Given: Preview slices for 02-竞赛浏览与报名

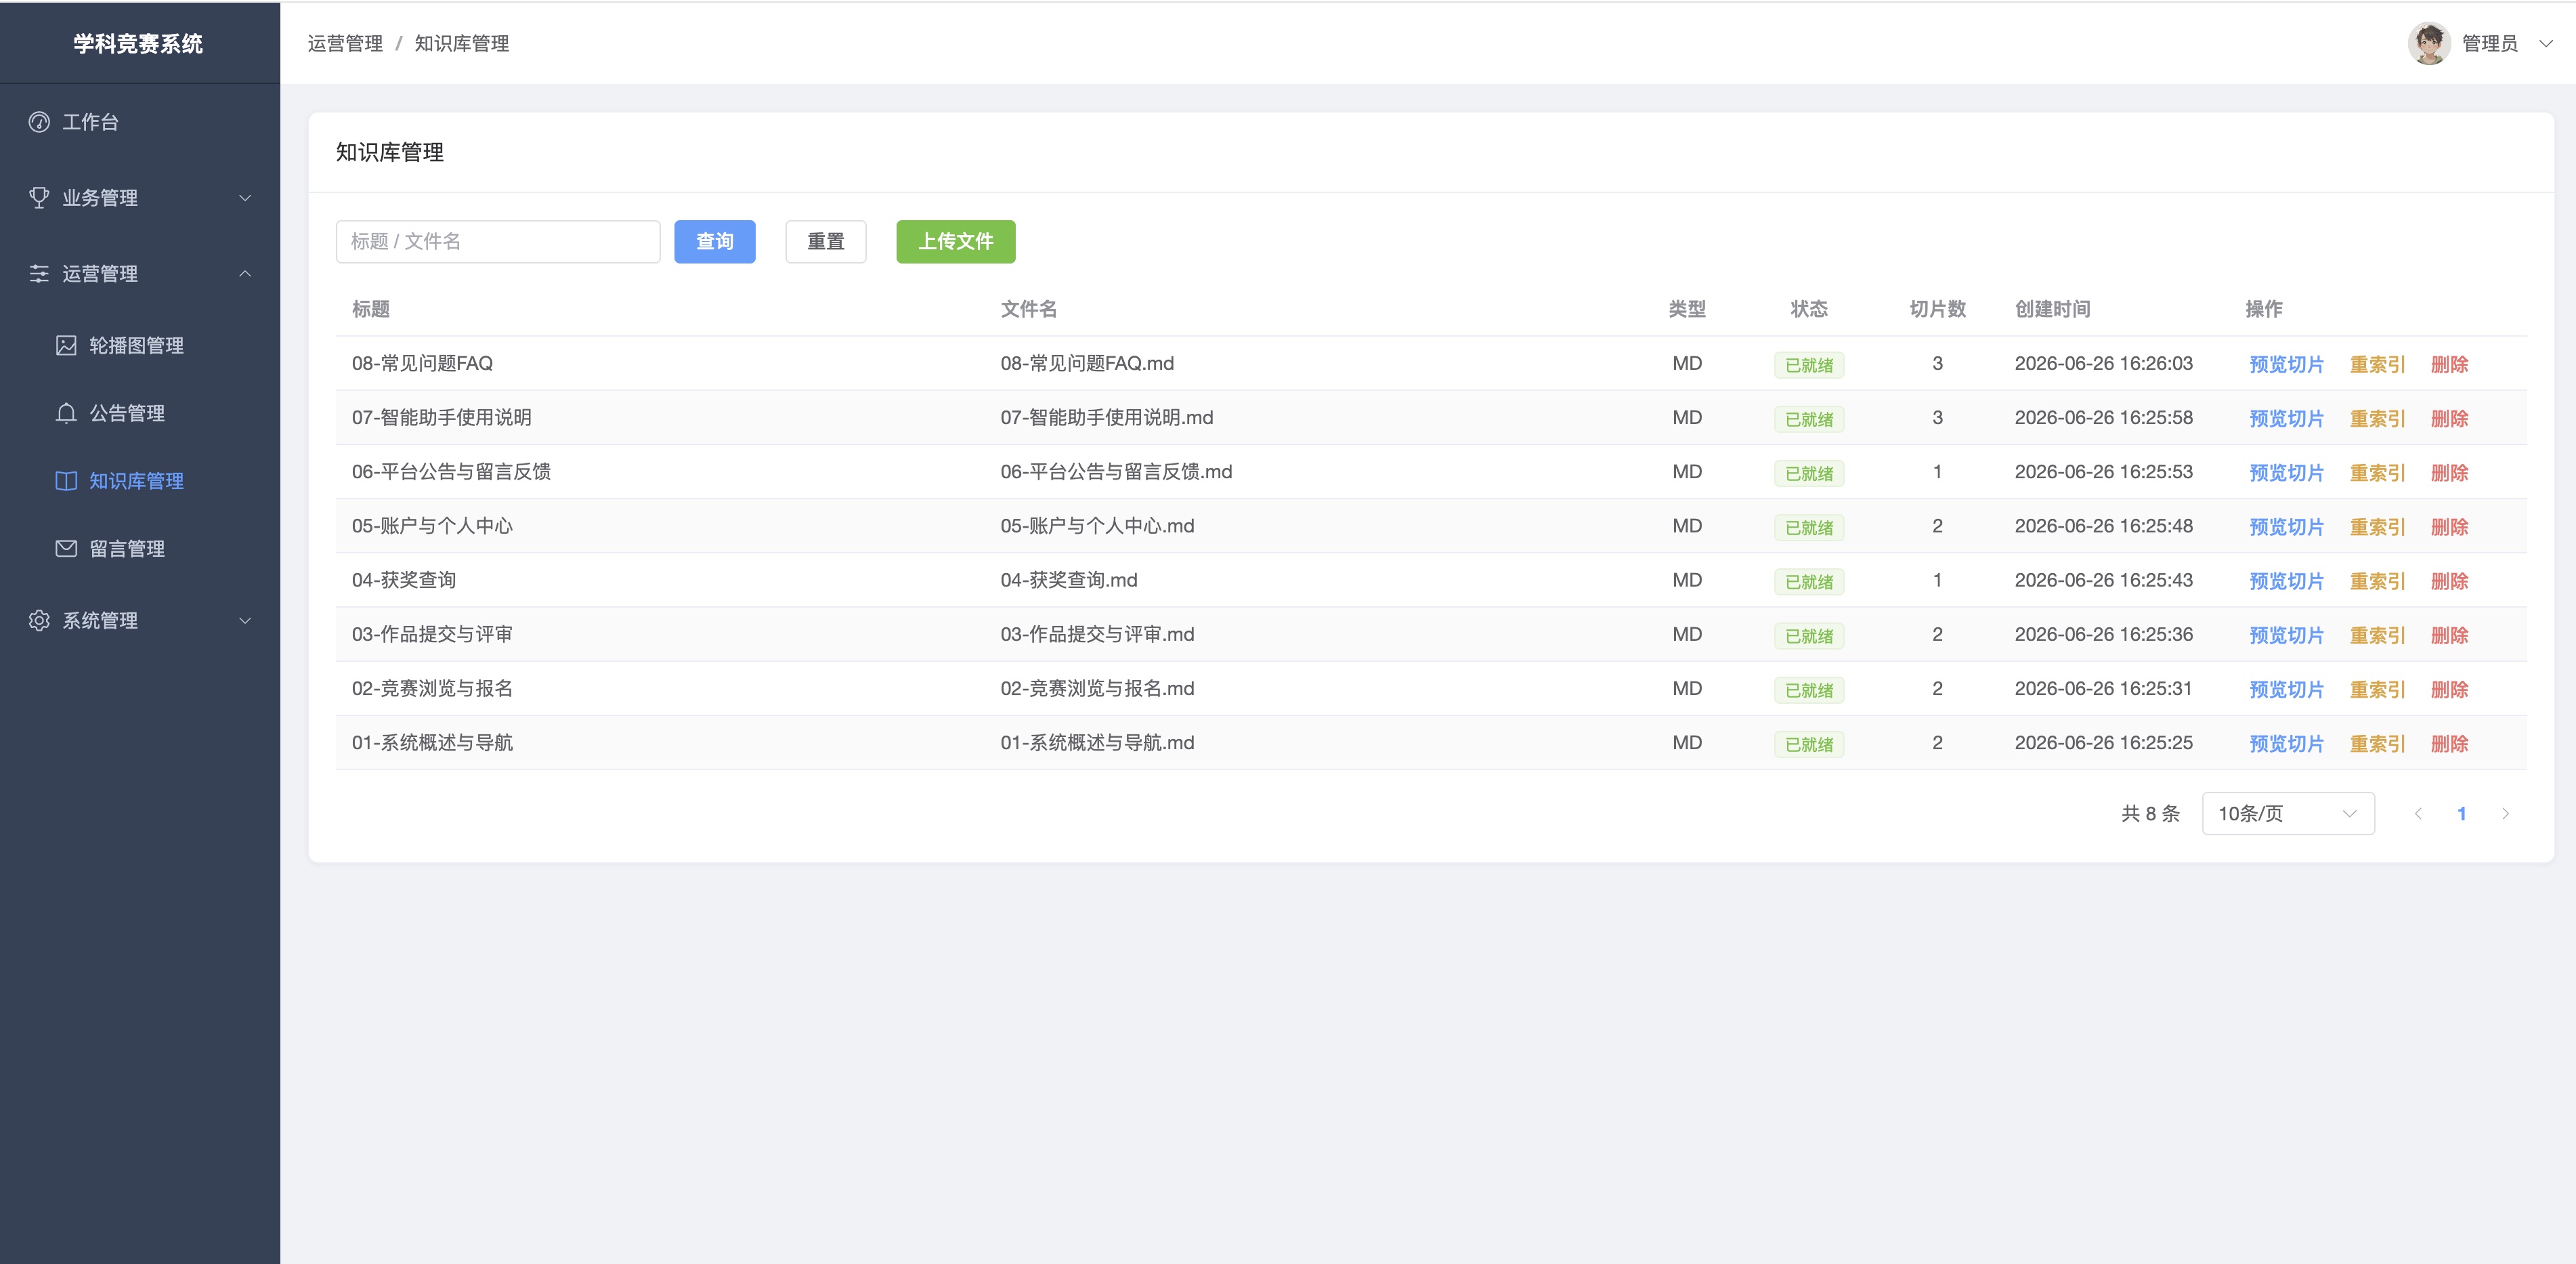Looking at the screenshot, I should click(2287, 690).
